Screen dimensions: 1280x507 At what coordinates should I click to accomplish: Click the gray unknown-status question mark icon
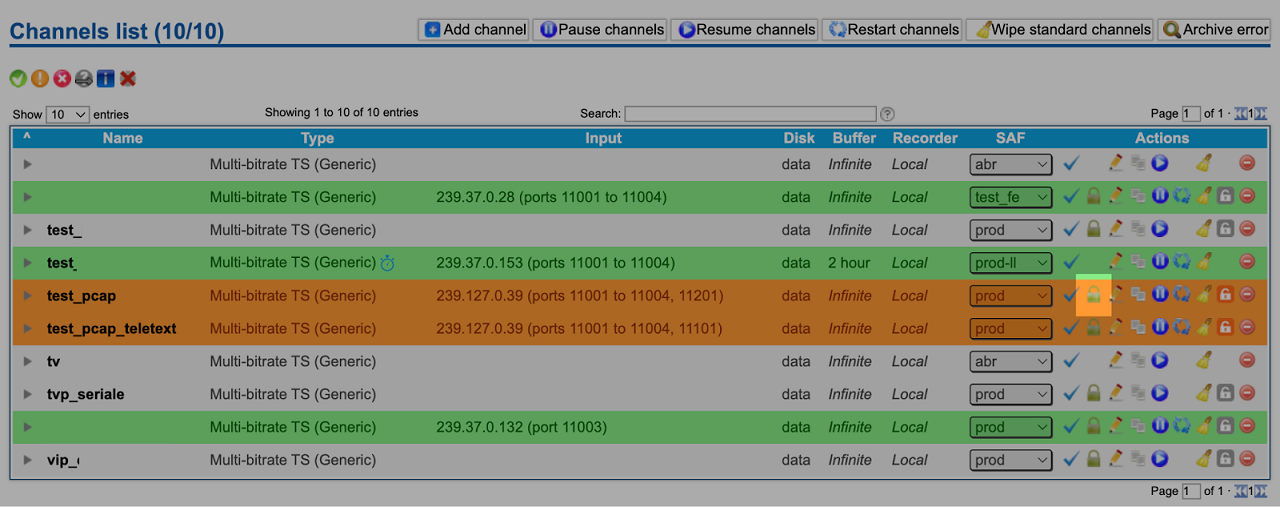(x=84, y=79)
